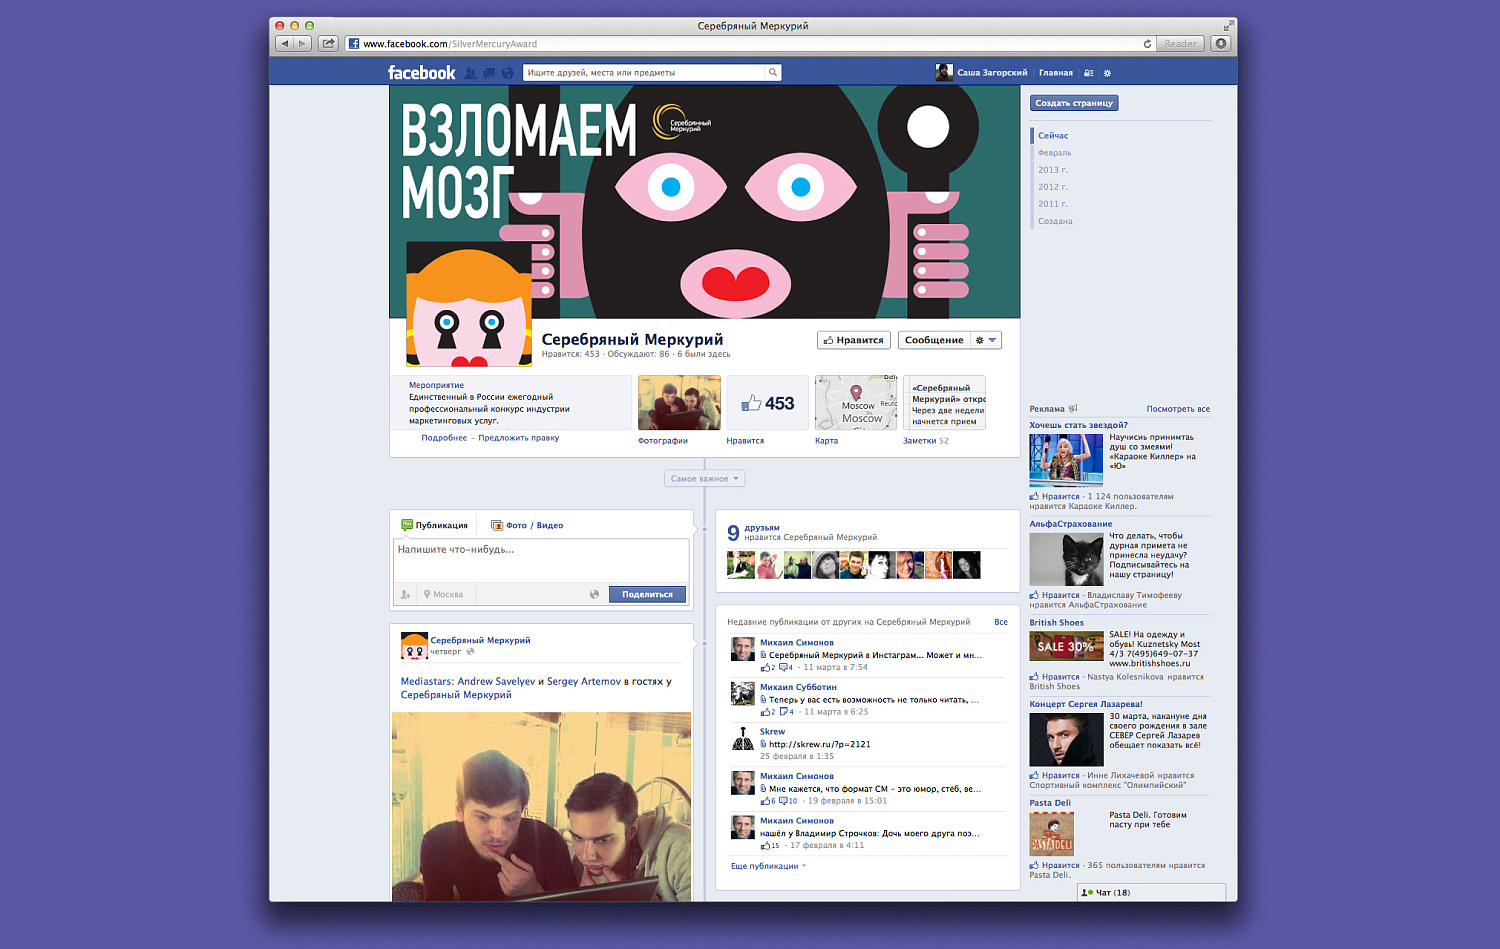
Task: Open friend requests icon in header
Action: click(x=471, y=73)
